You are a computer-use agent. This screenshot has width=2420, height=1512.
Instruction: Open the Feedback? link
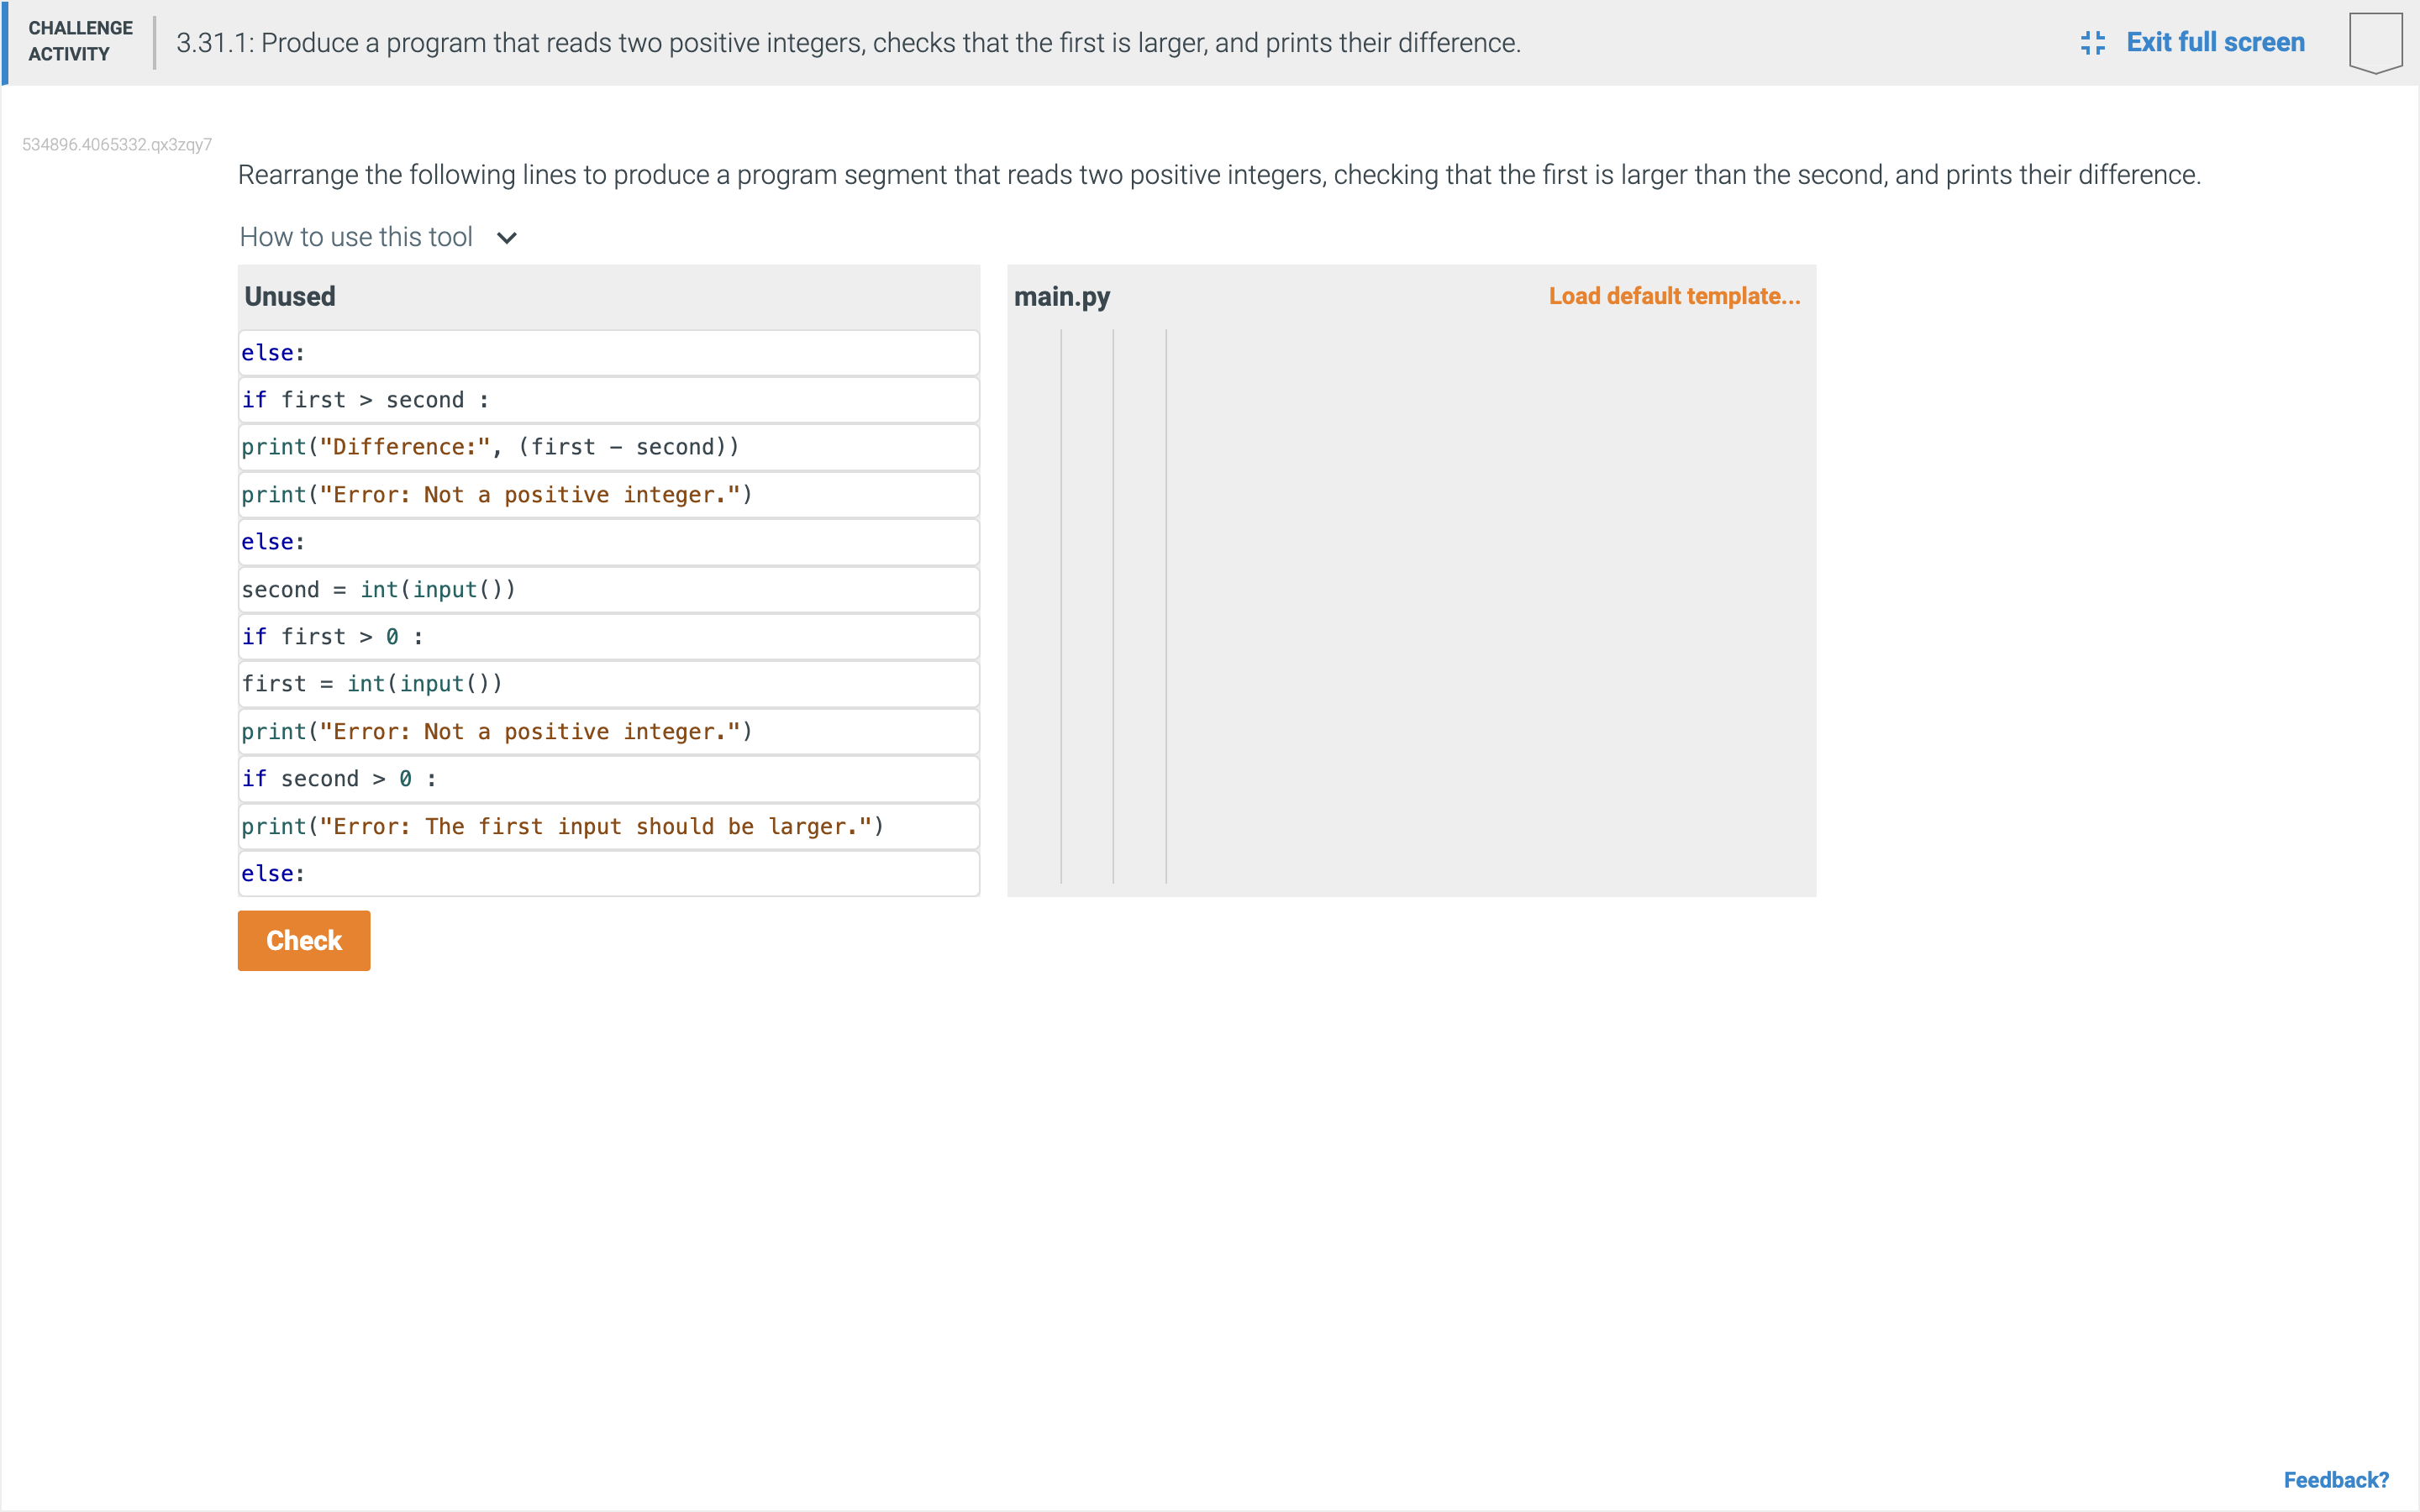click(x=2335, y=1479)
